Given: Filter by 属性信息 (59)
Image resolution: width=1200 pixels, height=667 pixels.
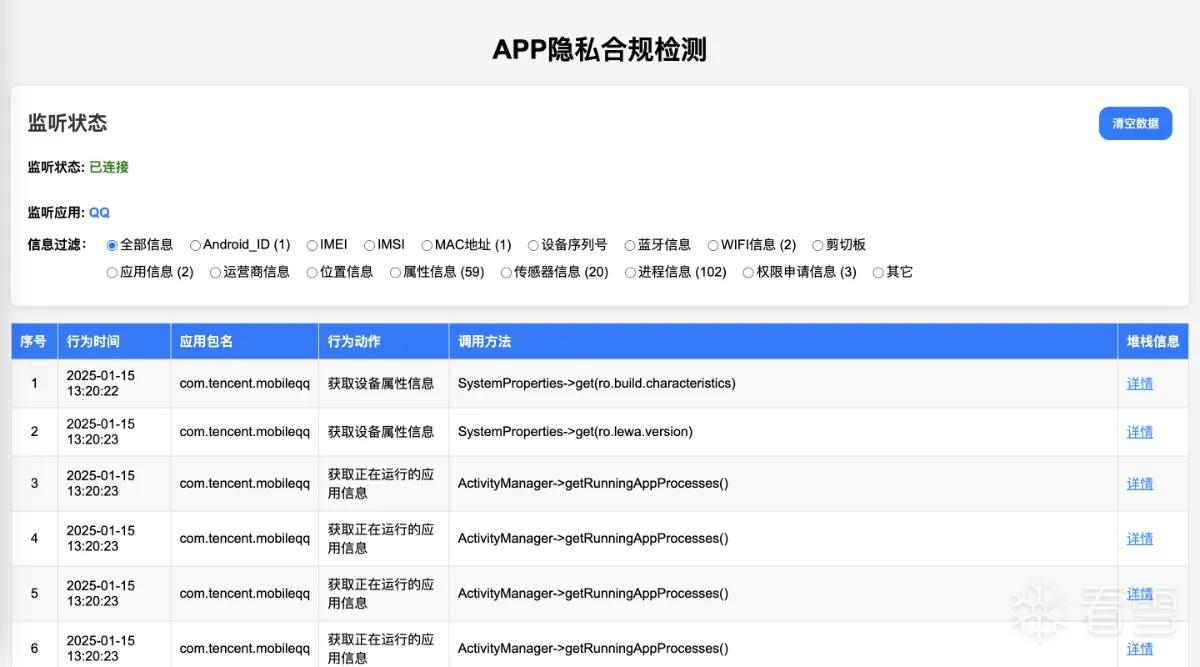Looking at the screenshot, I should 395,272.
